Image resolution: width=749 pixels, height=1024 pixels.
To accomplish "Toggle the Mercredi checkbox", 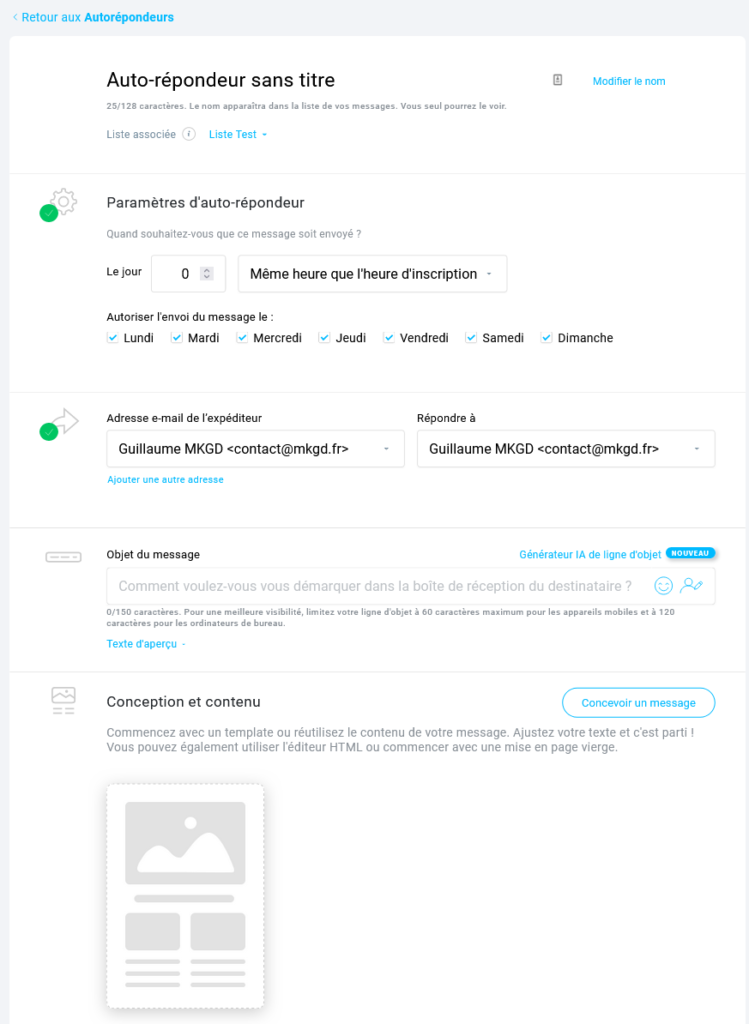I will click(242, 338).
